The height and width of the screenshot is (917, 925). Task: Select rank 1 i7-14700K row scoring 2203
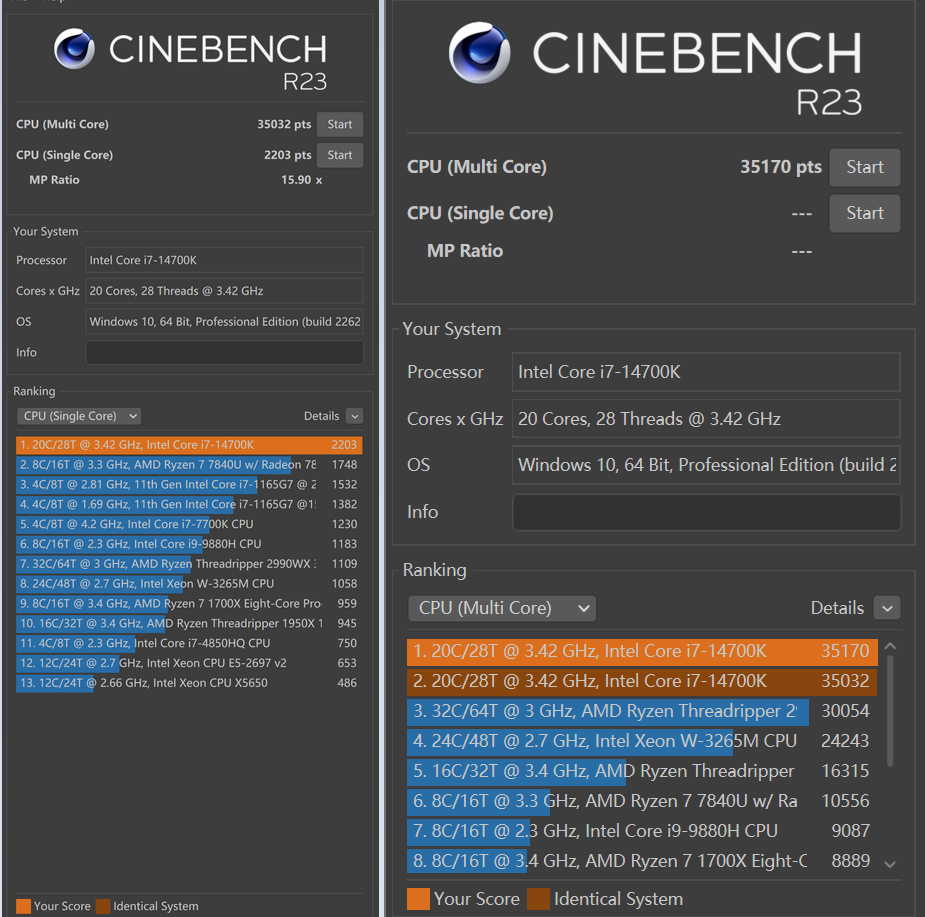click(189, 445)
